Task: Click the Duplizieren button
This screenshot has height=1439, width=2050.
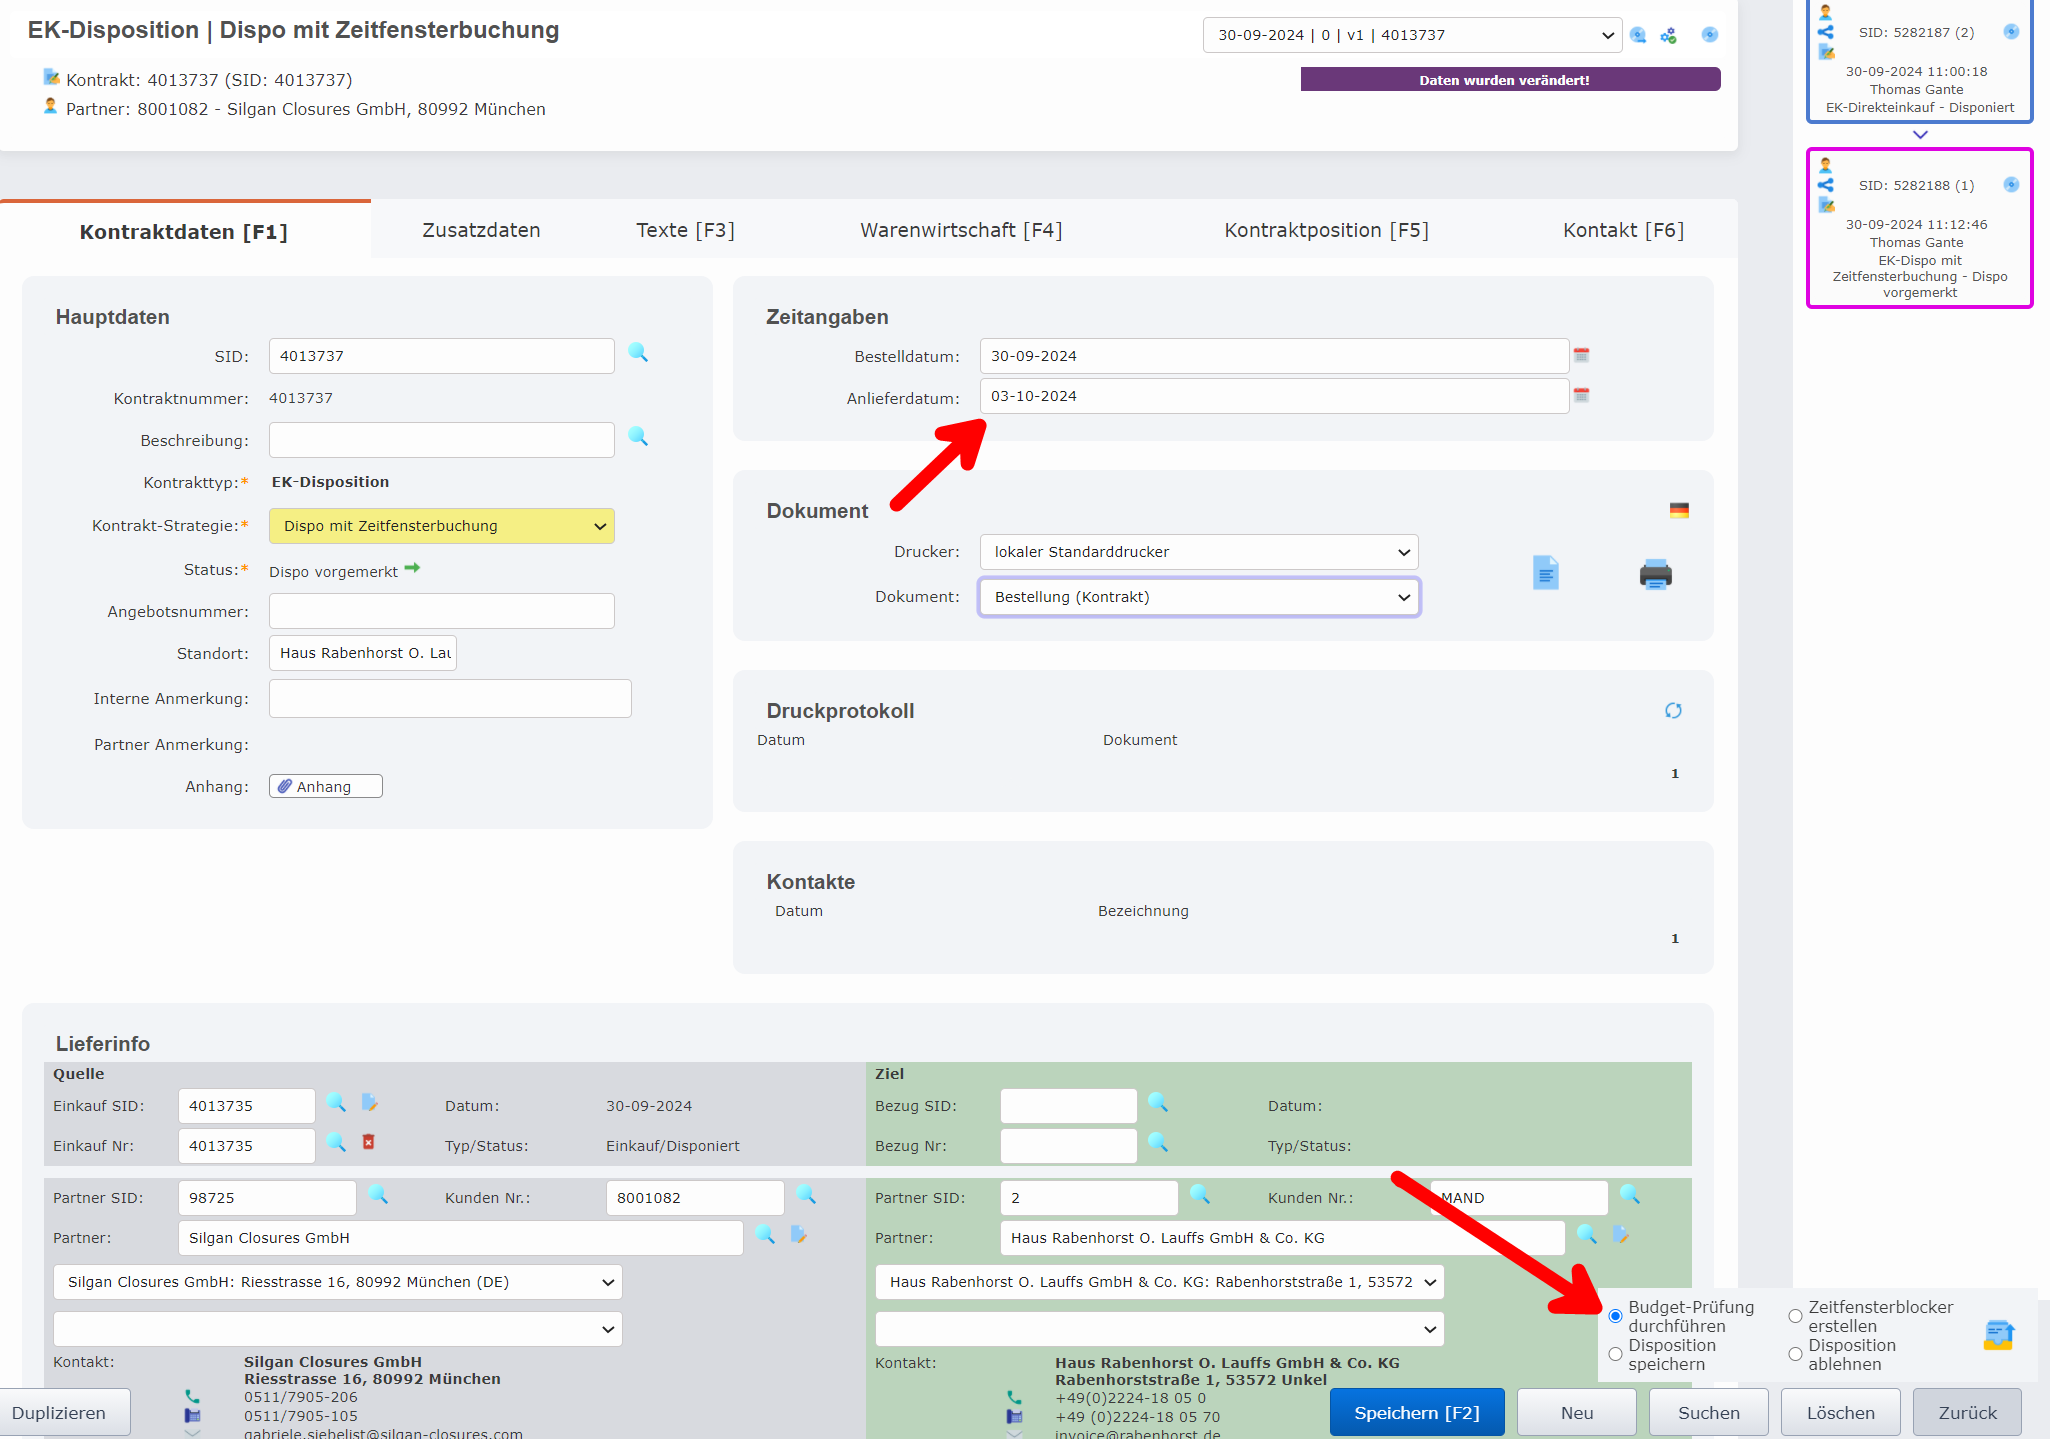Action: click(x=60, y=1413)
